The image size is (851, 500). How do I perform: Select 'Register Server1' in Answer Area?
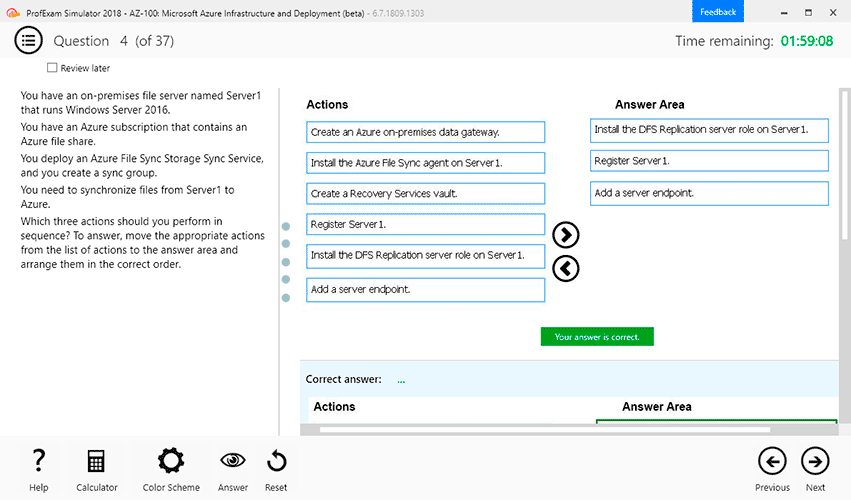pyautogui.click(x=709, y=161)
